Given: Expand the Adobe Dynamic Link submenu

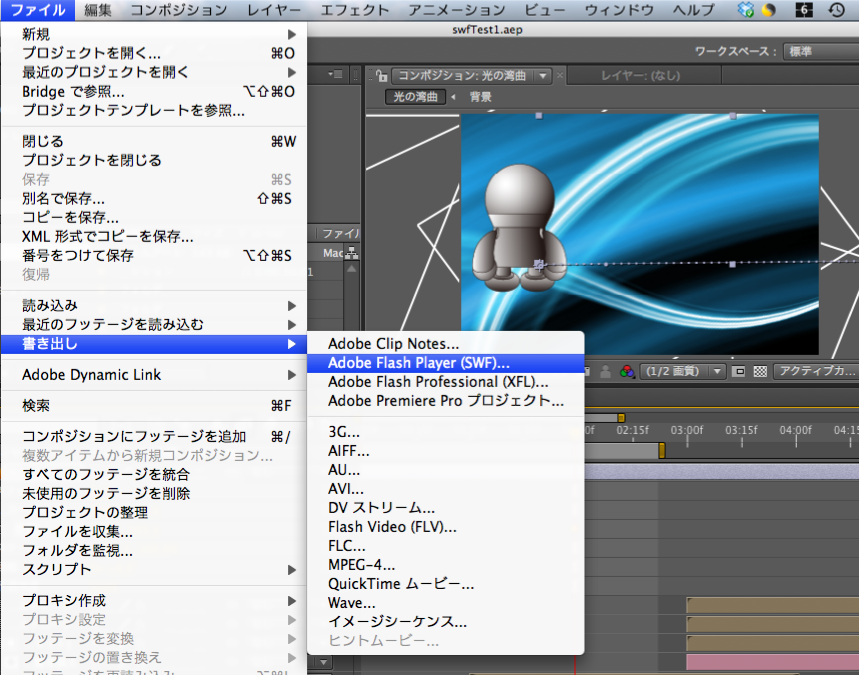Looking at the screenshot, I should tap(153, 375).
